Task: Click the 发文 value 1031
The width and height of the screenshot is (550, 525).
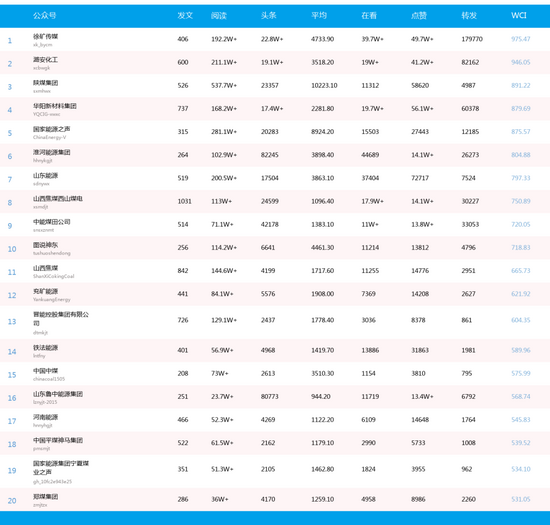Action: click(185, 201)
